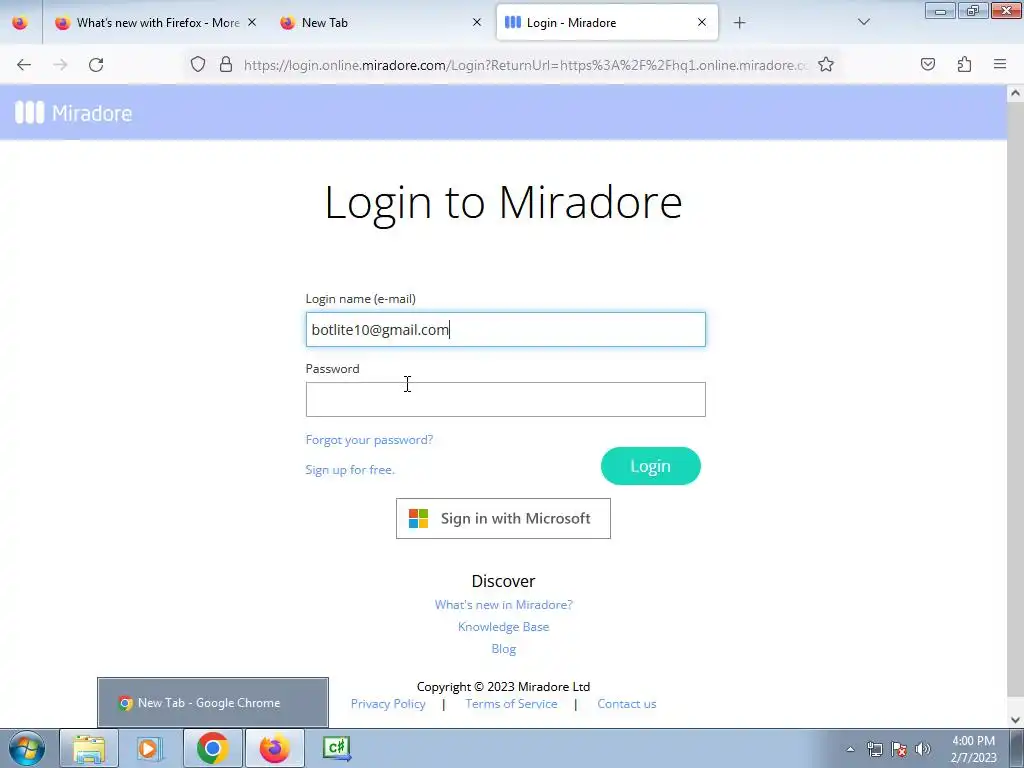Open the Terms of Service link
This screenshot has width=1024, height=768.
click(x=511, y=704)
